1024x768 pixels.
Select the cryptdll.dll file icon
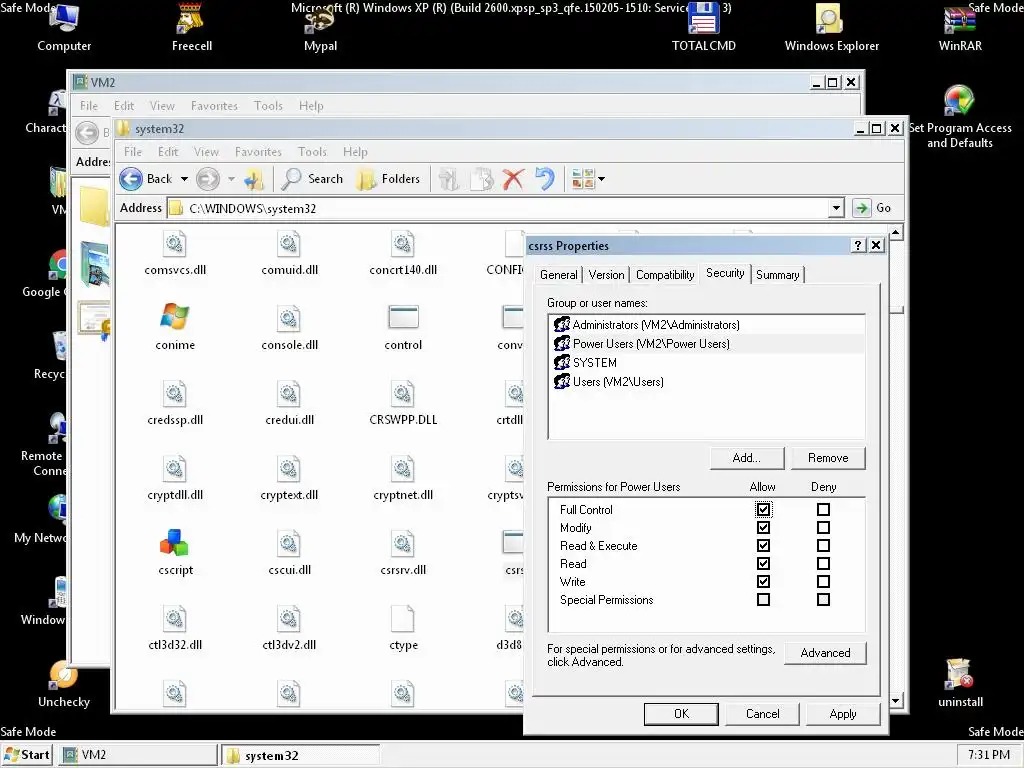(174, 469)
